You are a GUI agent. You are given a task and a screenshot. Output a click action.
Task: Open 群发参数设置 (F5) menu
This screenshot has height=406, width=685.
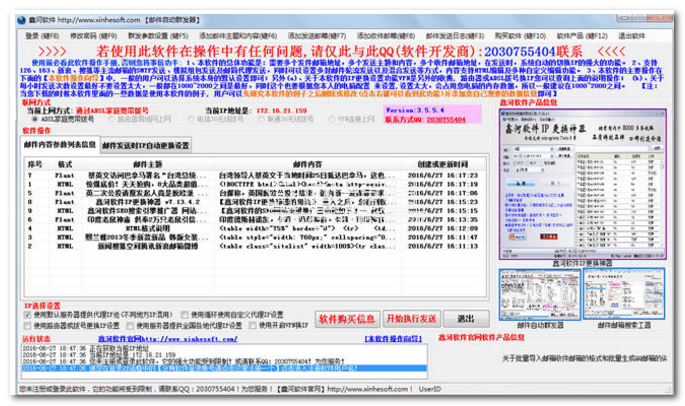click(x=158, y=36)
